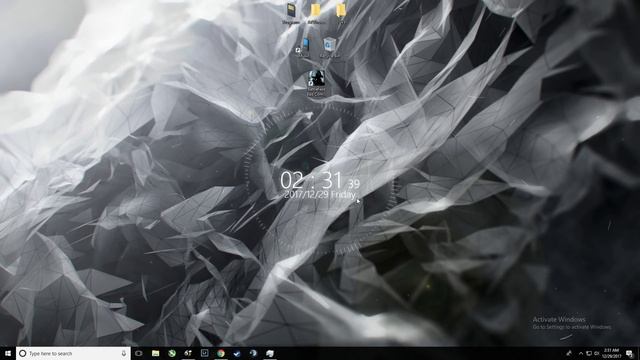Open the taskbar clock and date flyout
The image size is (640, 360).
pos(611,353)
